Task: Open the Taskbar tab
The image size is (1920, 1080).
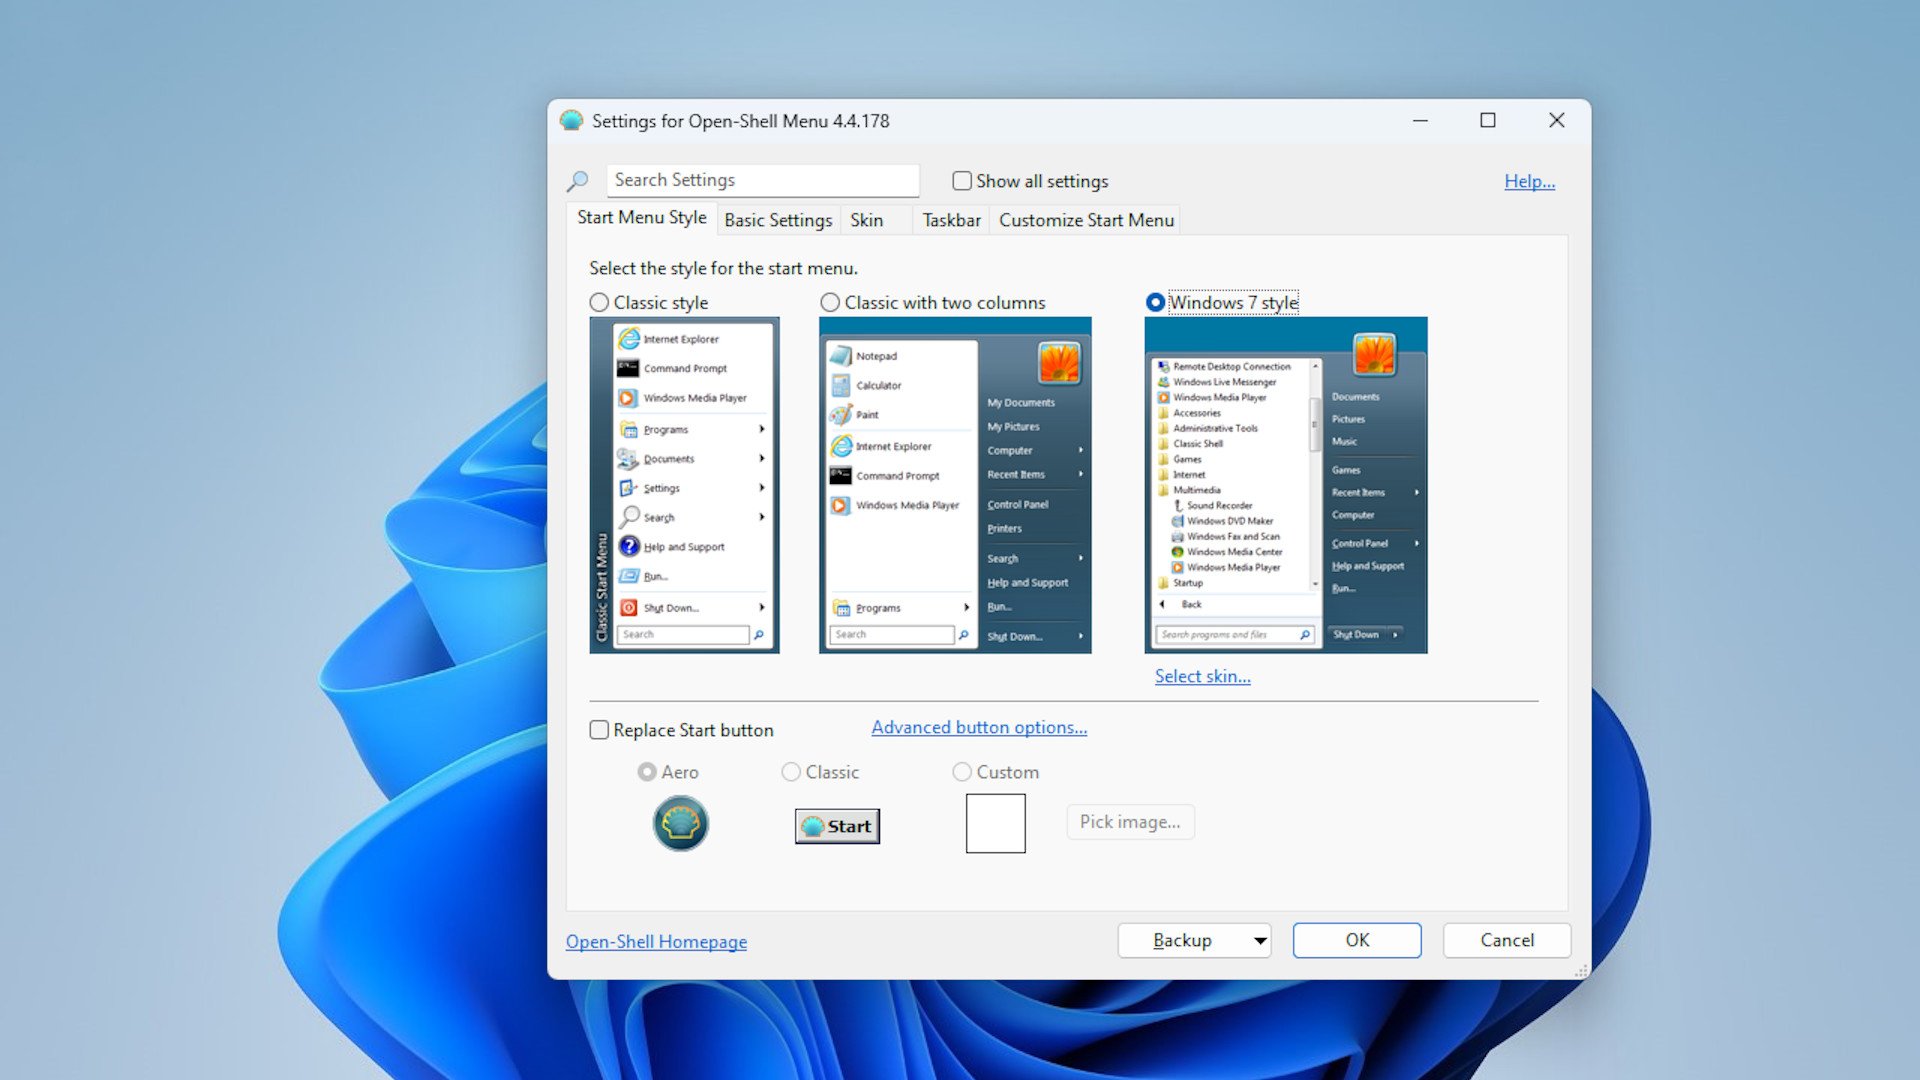Action: pyautogui.click(x=949, y=220)
